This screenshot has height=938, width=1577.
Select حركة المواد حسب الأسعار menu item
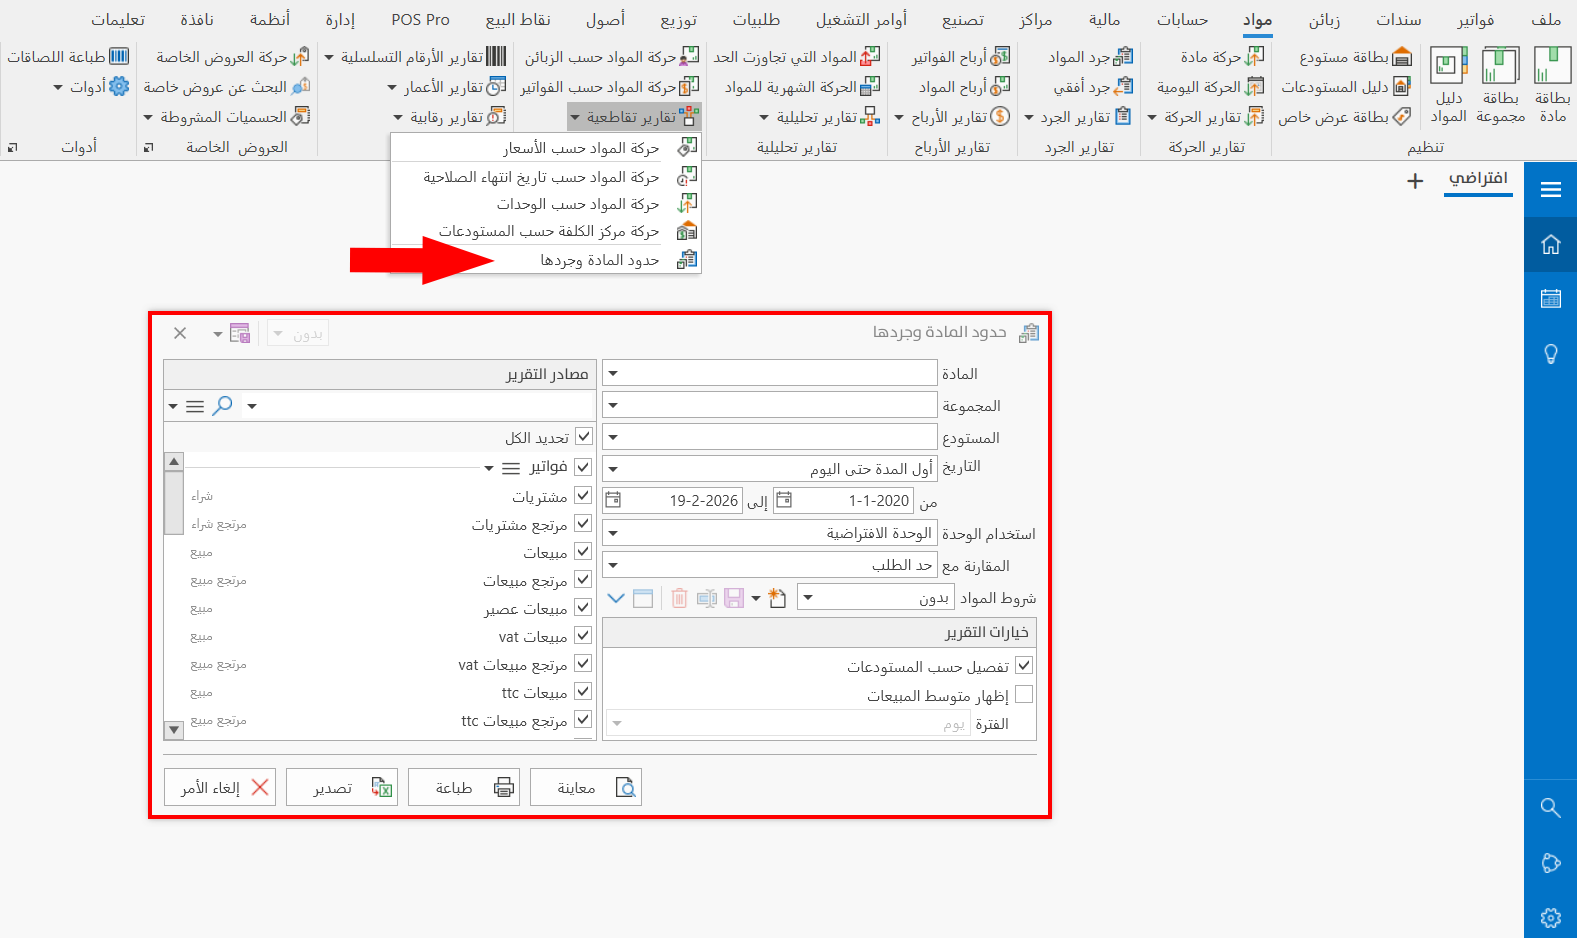pyautogui.click(x=546, y=148)
